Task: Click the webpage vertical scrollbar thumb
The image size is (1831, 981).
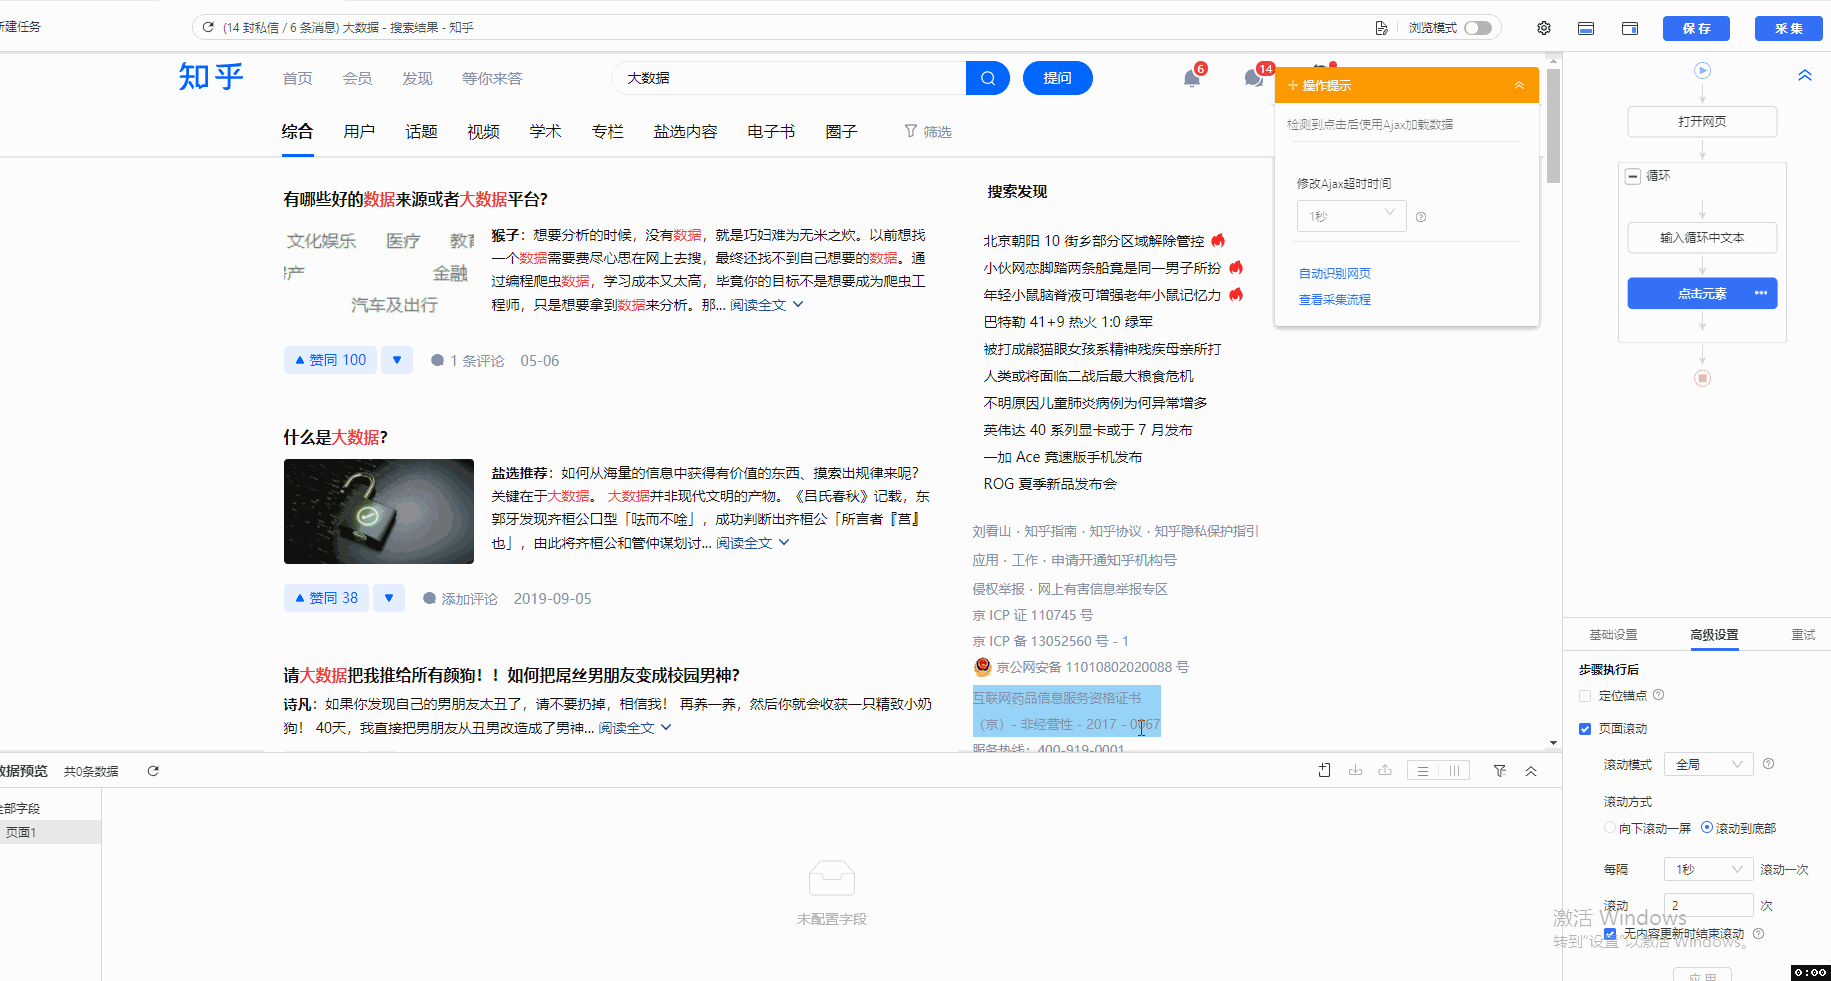Action: [1553, 126]
